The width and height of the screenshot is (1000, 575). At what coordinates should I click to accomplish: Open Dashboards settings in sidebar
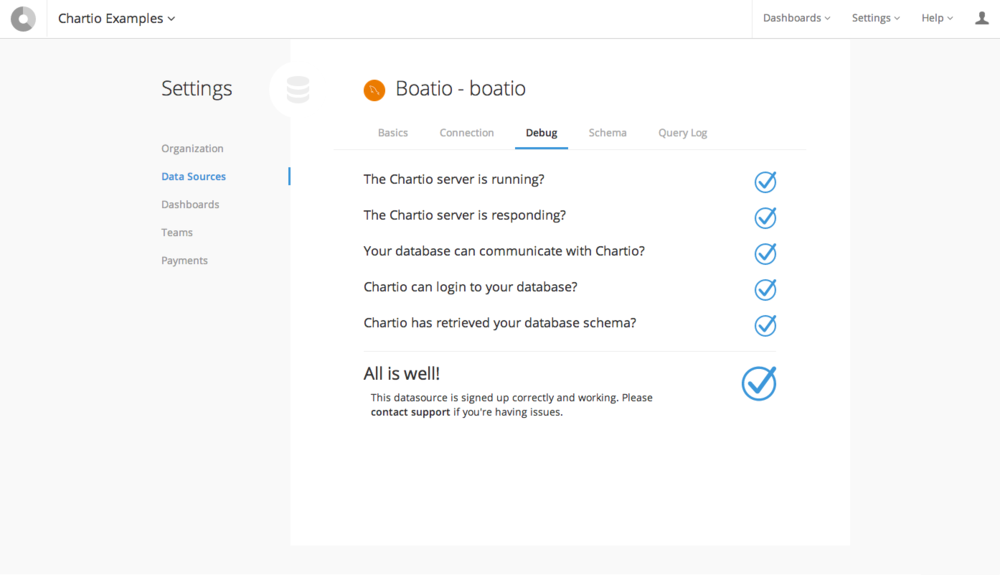coord(190,205)
